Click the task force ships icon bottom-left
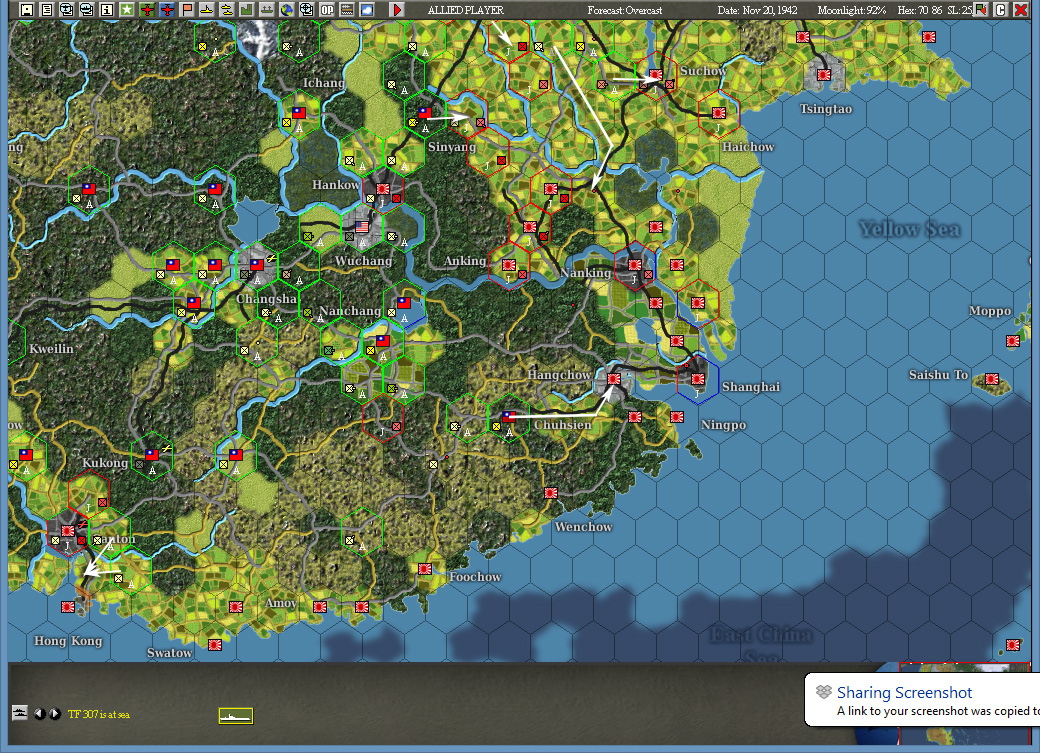 click(x=20, y=713)
